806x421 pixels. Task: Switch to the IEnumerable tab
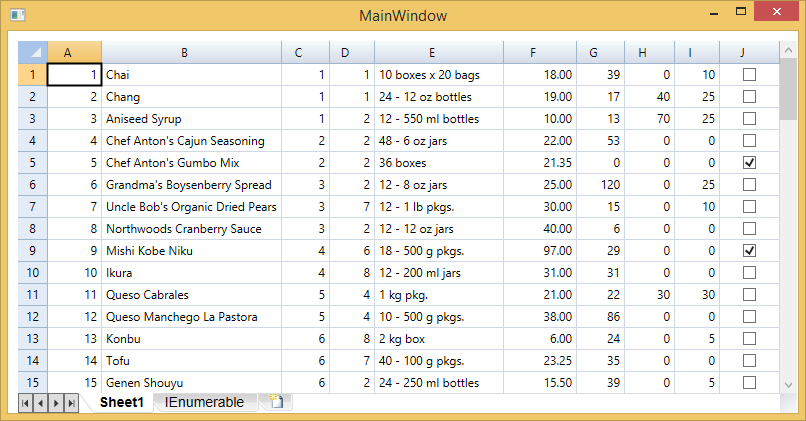(x=204, y=402)
